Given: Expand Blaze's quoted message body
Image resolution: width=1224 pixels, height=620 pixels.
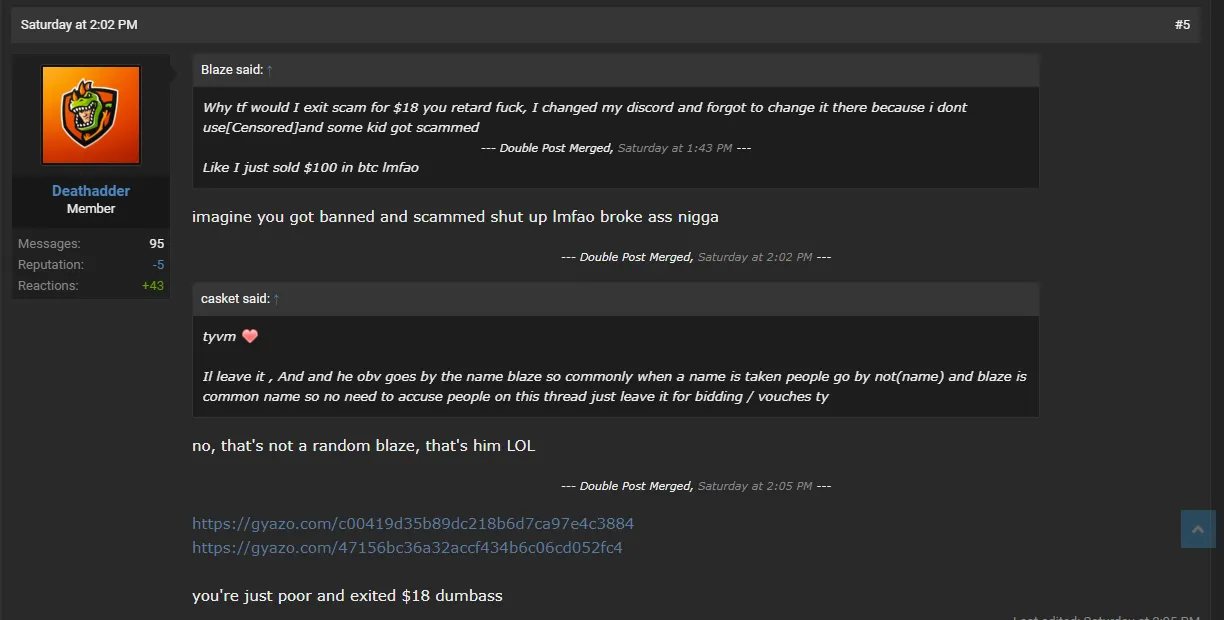Looking at the screenshot, I should coord(615,137).
